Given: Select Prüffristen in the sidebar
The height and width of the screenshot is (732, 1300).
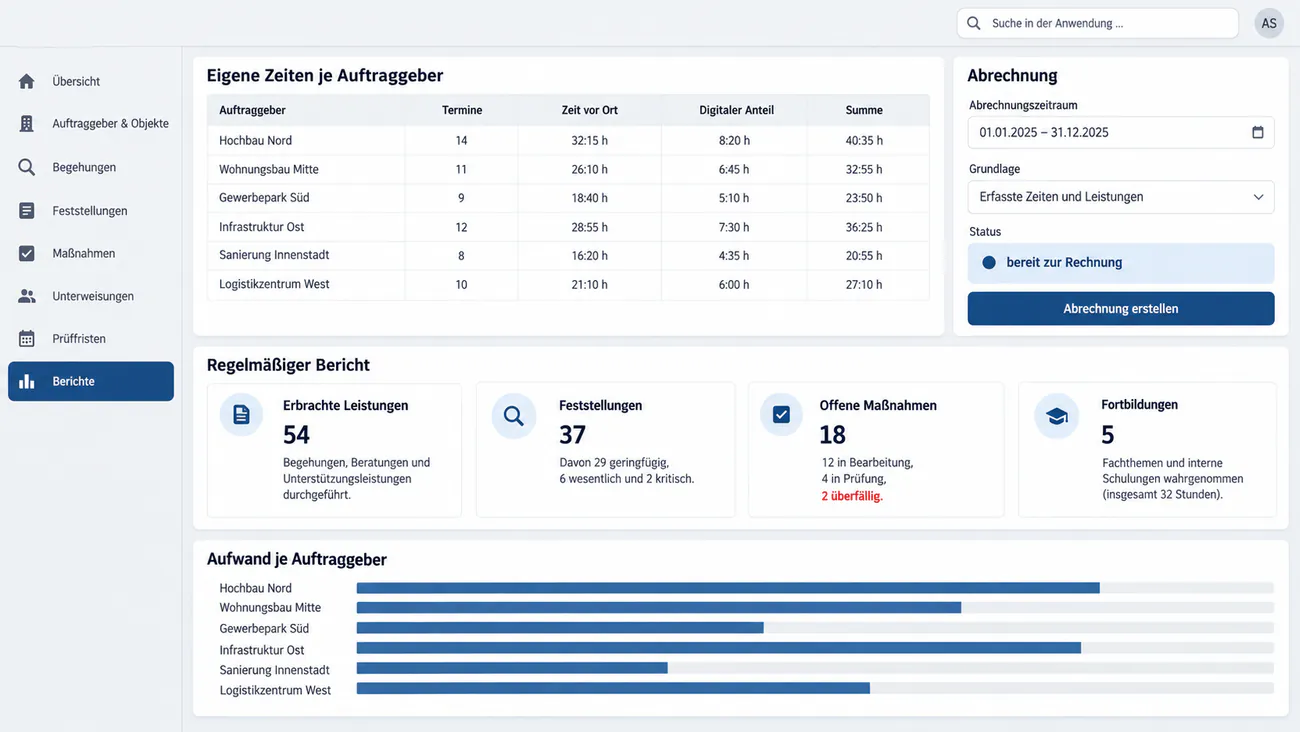Looking at the screenshot, I should click(91, 339).
